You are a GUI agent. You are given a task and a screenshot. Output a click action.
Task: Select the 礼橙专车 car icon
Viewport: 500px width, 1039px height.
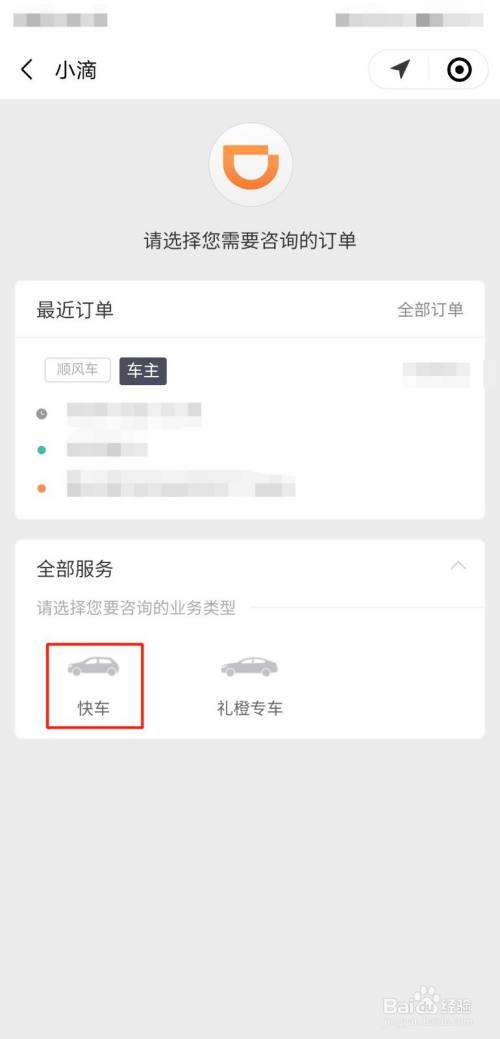click(249, 667)
